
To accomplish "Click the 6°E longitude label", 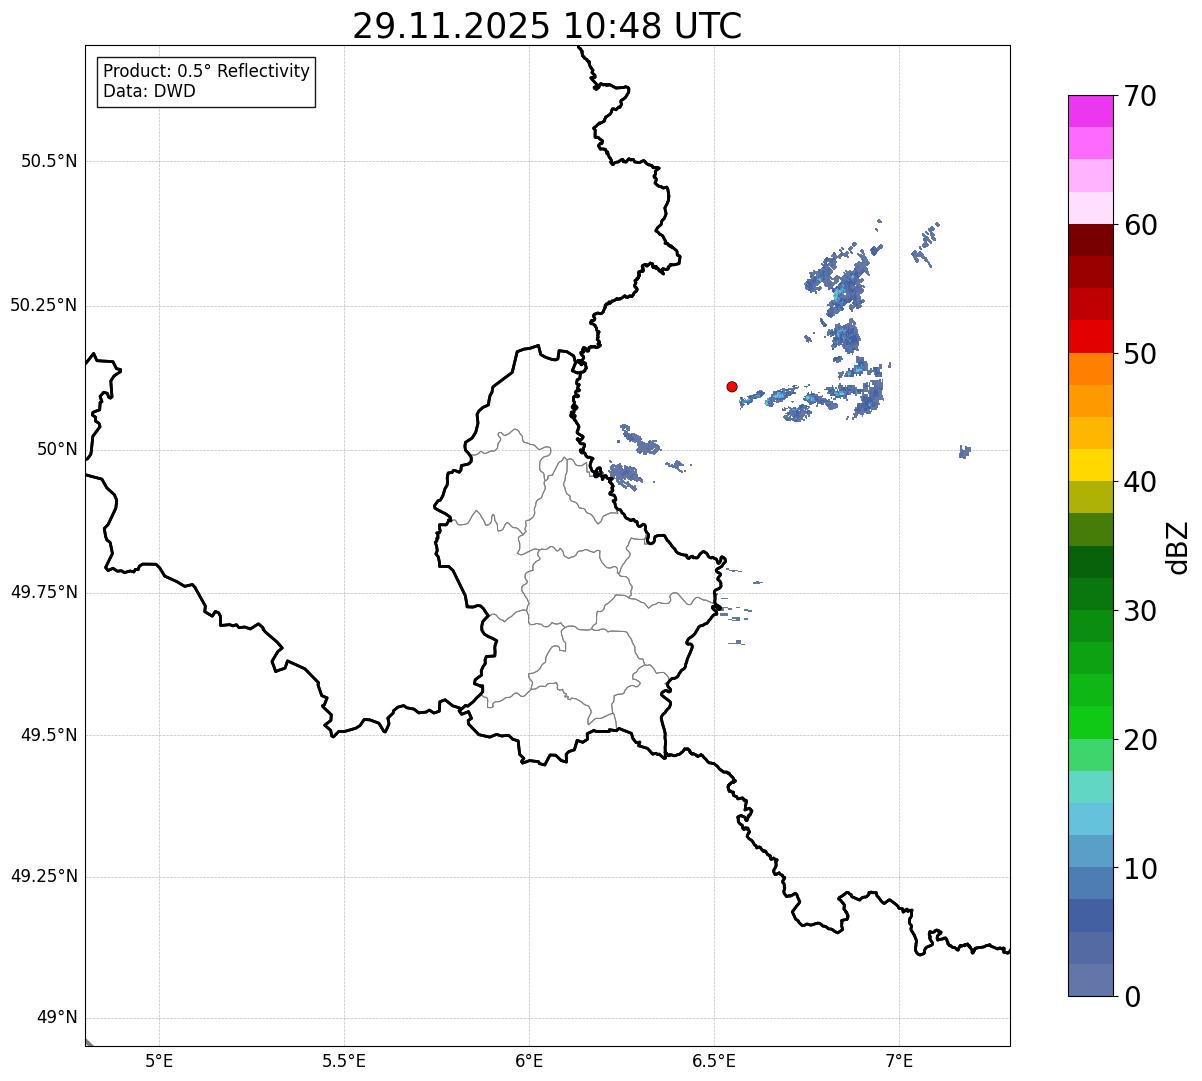I will (x=529, y=1060).
